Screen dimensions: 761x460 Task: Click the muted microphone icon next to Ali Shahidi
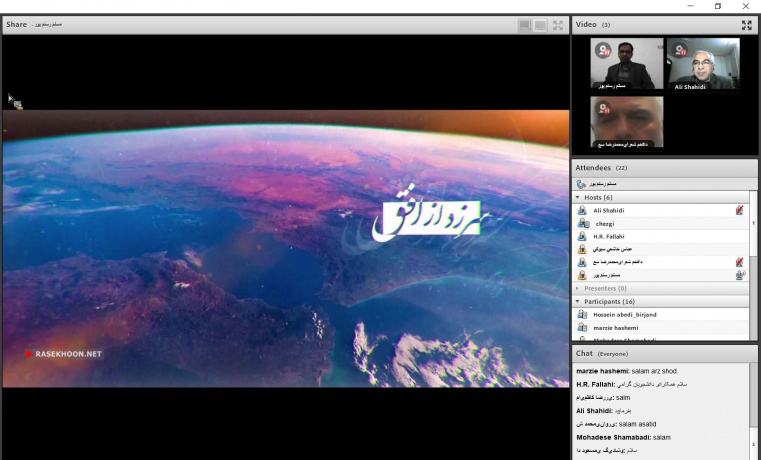click(x=739, y=210)
